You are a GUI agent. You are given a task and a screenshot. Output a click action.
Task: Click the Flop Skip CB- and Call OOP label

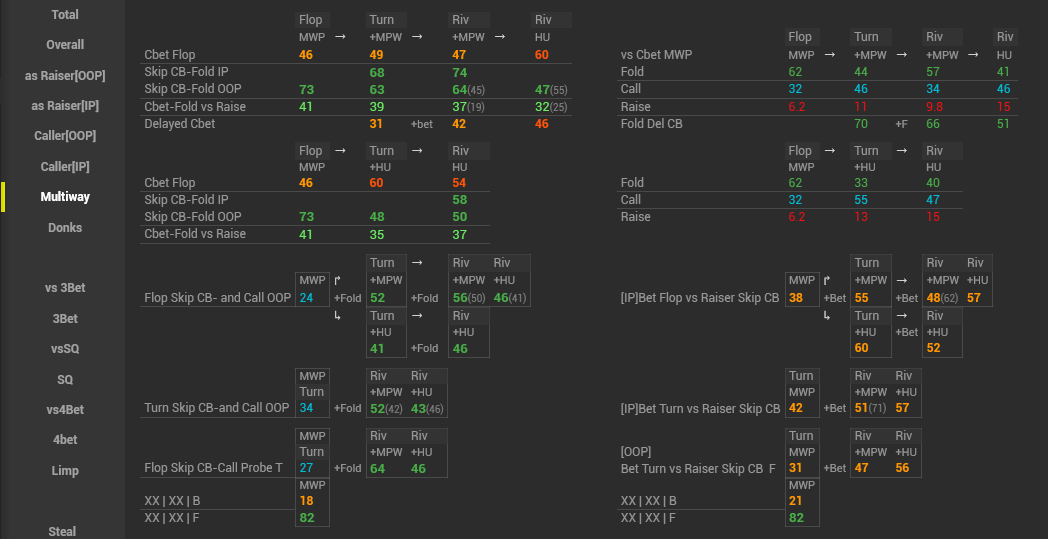coord(217,298)
